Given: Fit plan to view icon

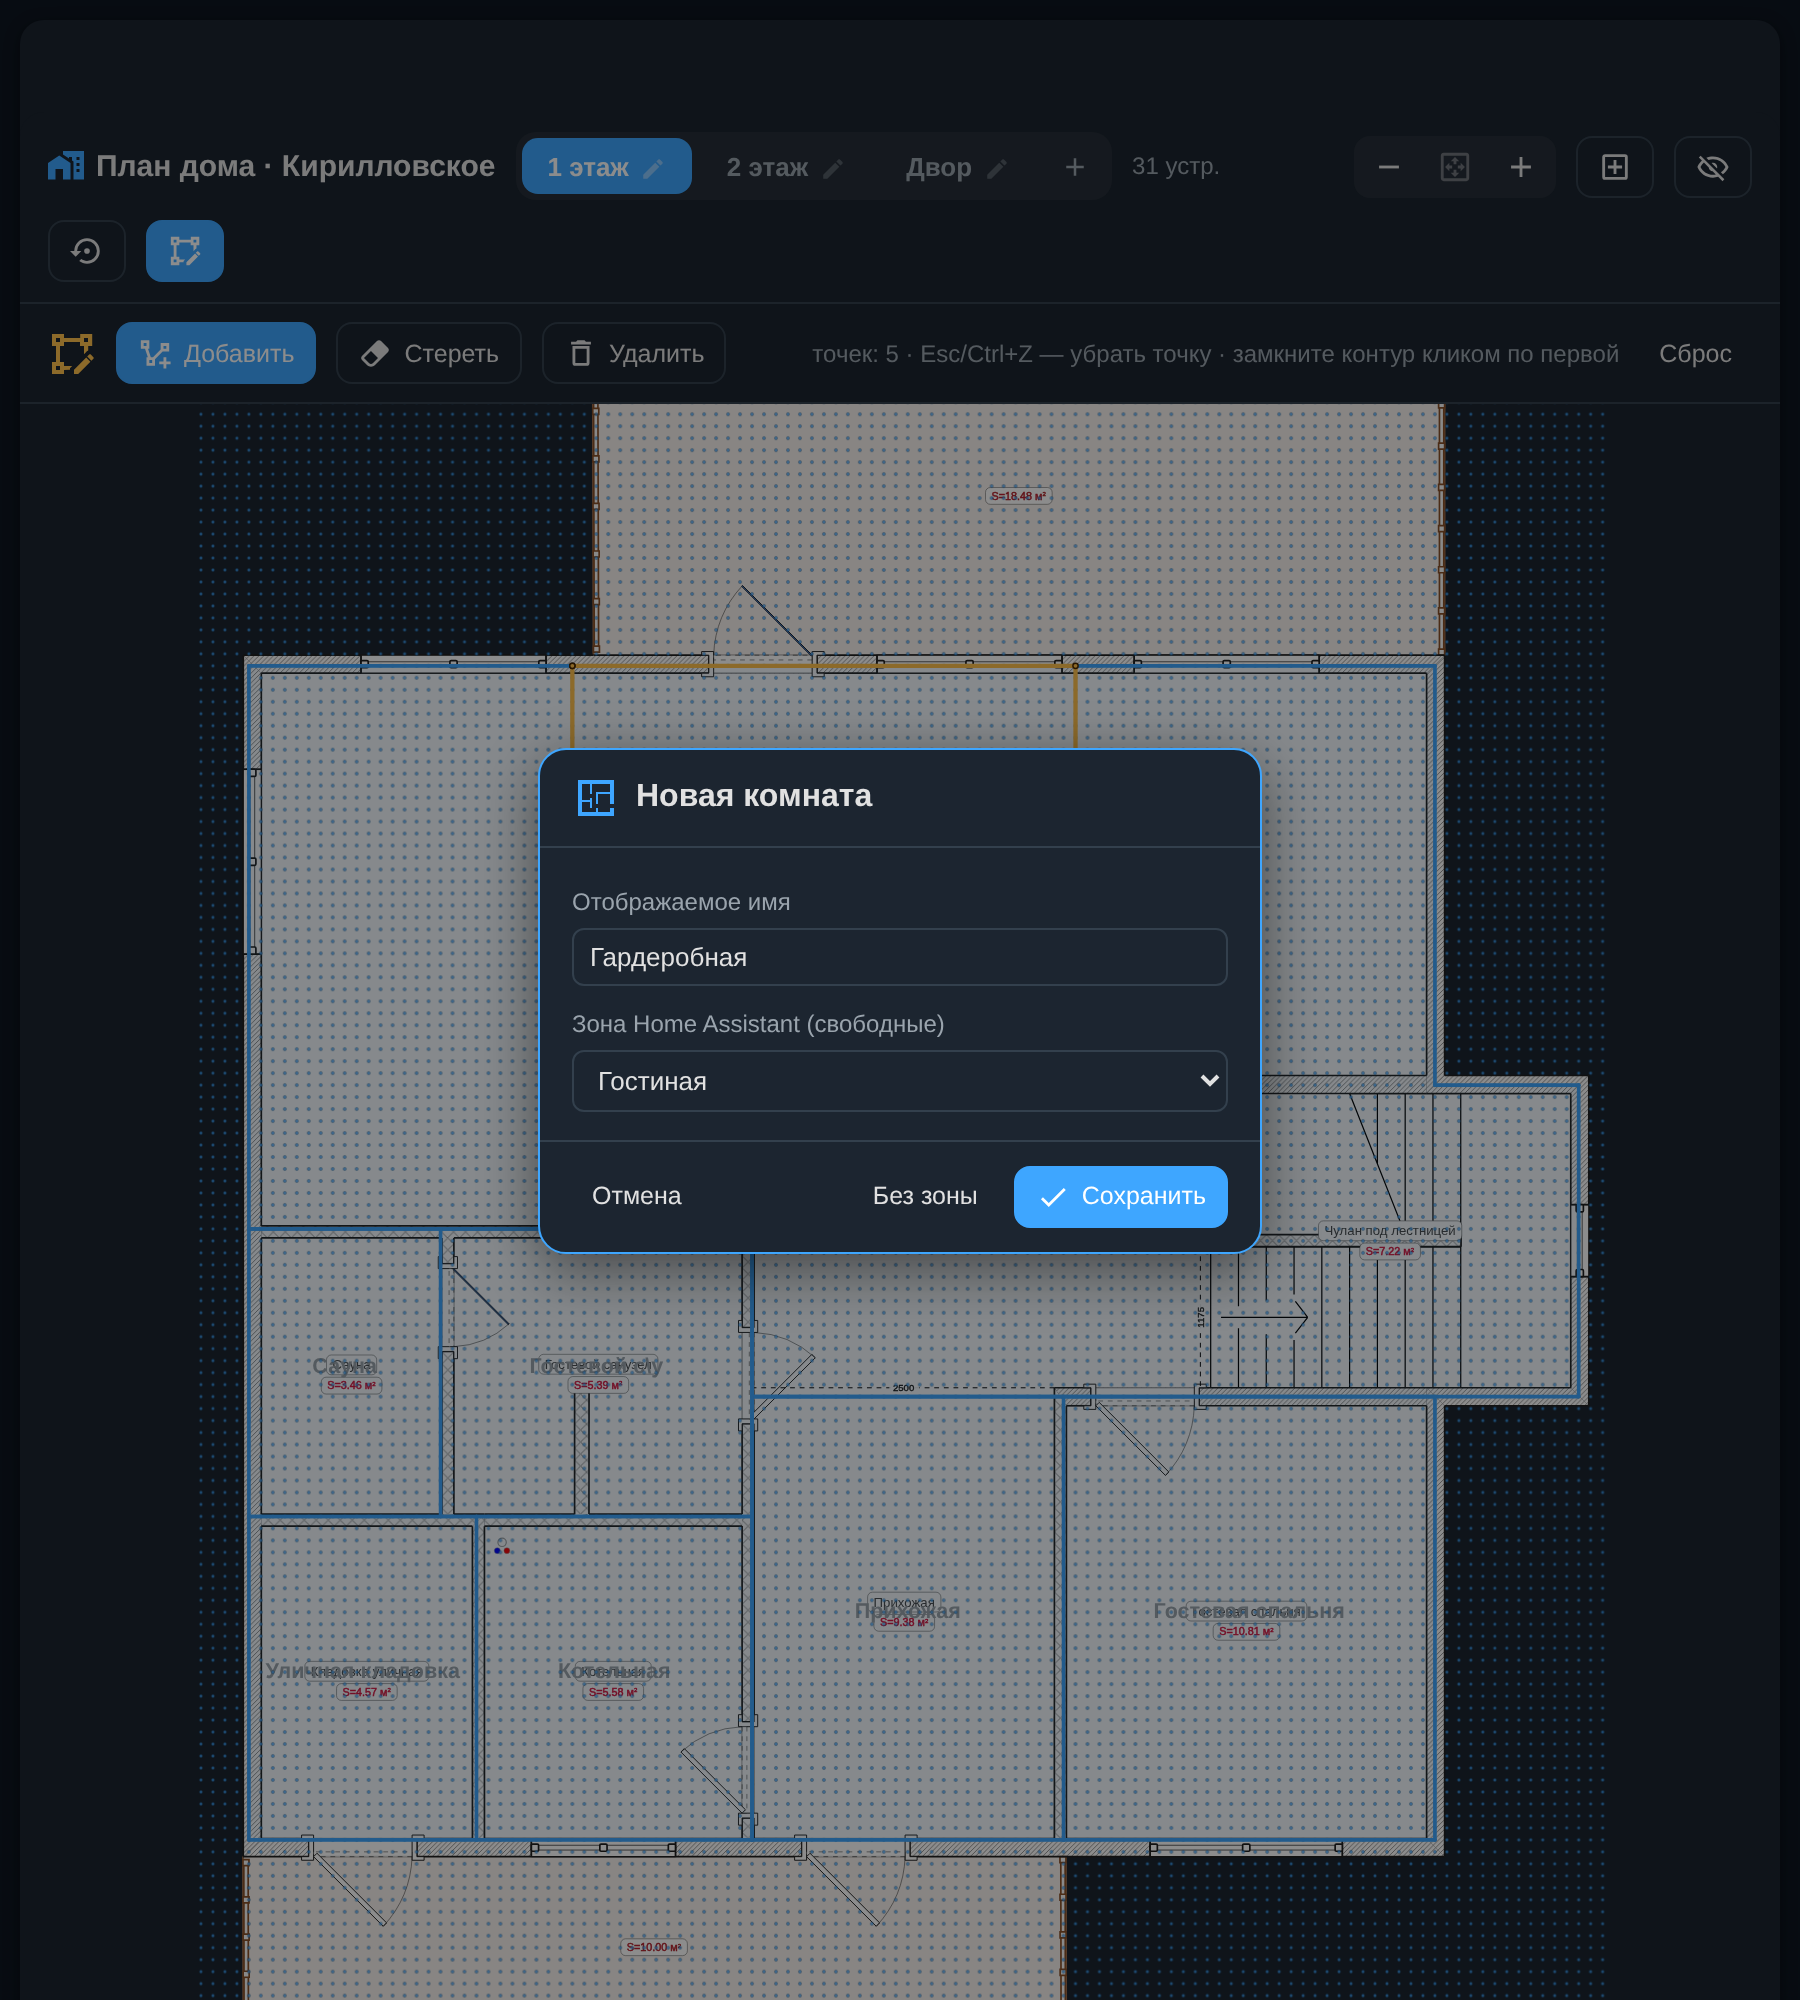Looking at the screenshot, I should (x=1455, y=167).
